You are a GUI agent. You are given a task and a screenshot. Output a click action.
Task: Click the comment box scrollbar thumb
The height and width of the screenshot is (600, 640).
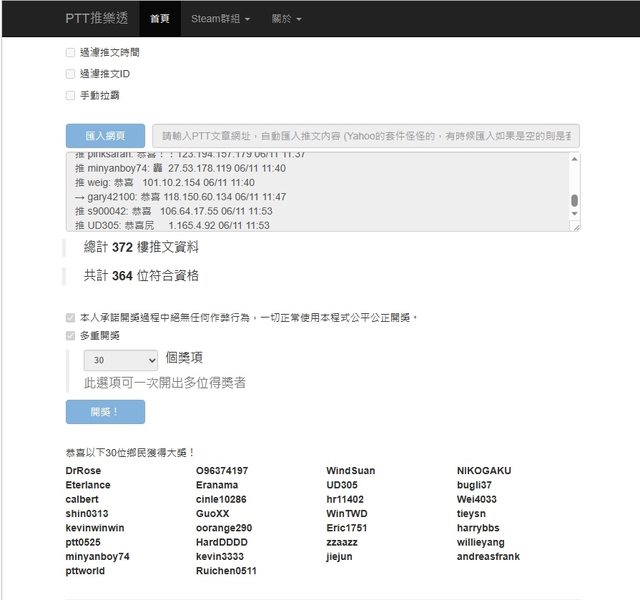(574, 201)
